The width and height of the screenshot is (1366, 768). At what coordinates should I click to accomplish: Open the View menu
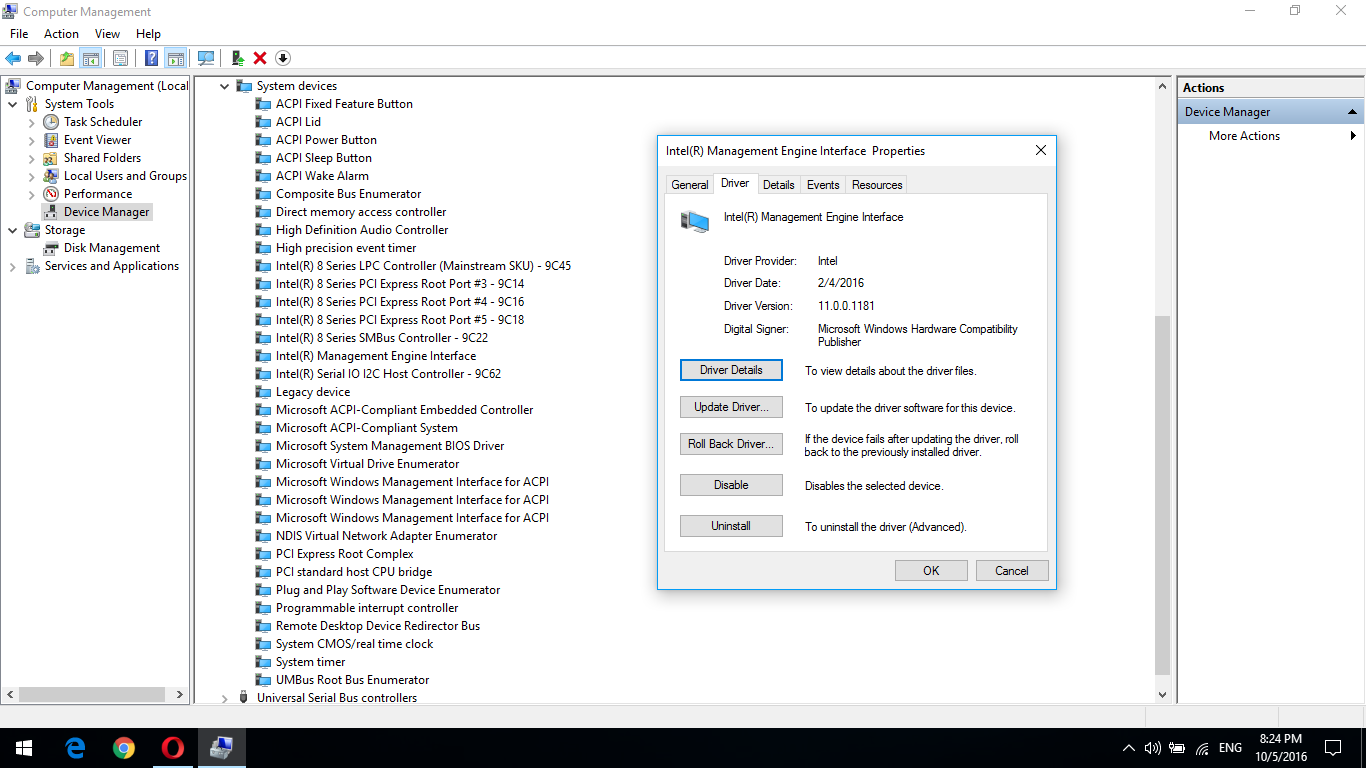(x=107, y=34)
